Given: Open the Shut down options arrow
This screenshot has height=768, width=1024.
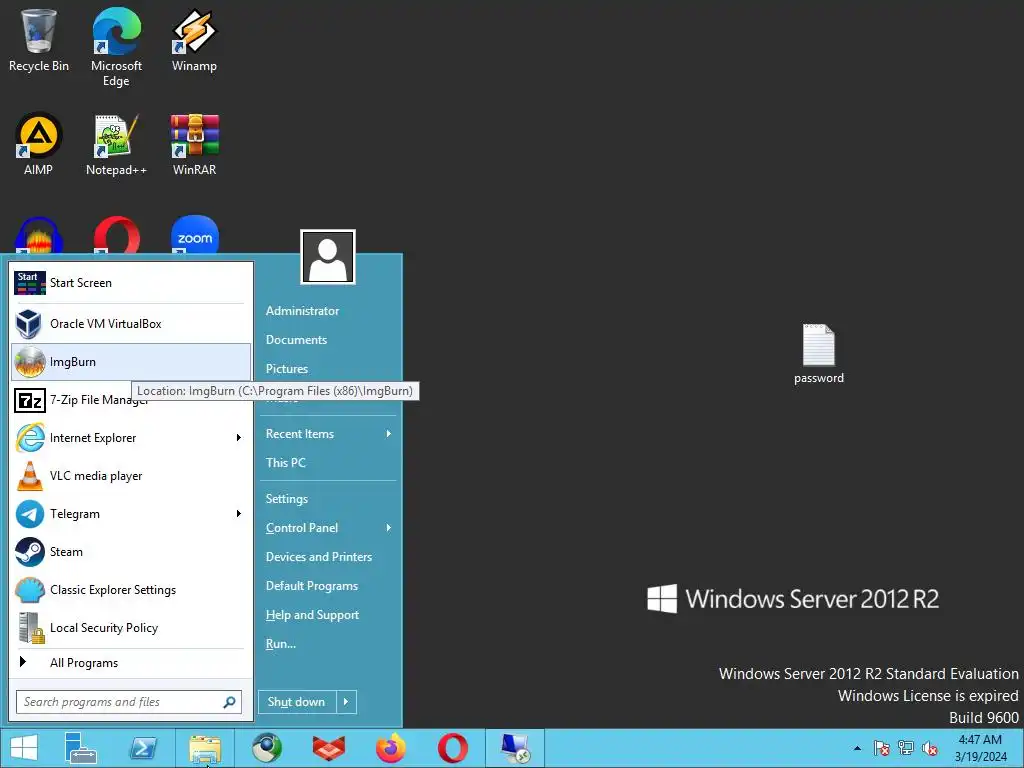Looking at the screenshot, I should coord(346,702).
